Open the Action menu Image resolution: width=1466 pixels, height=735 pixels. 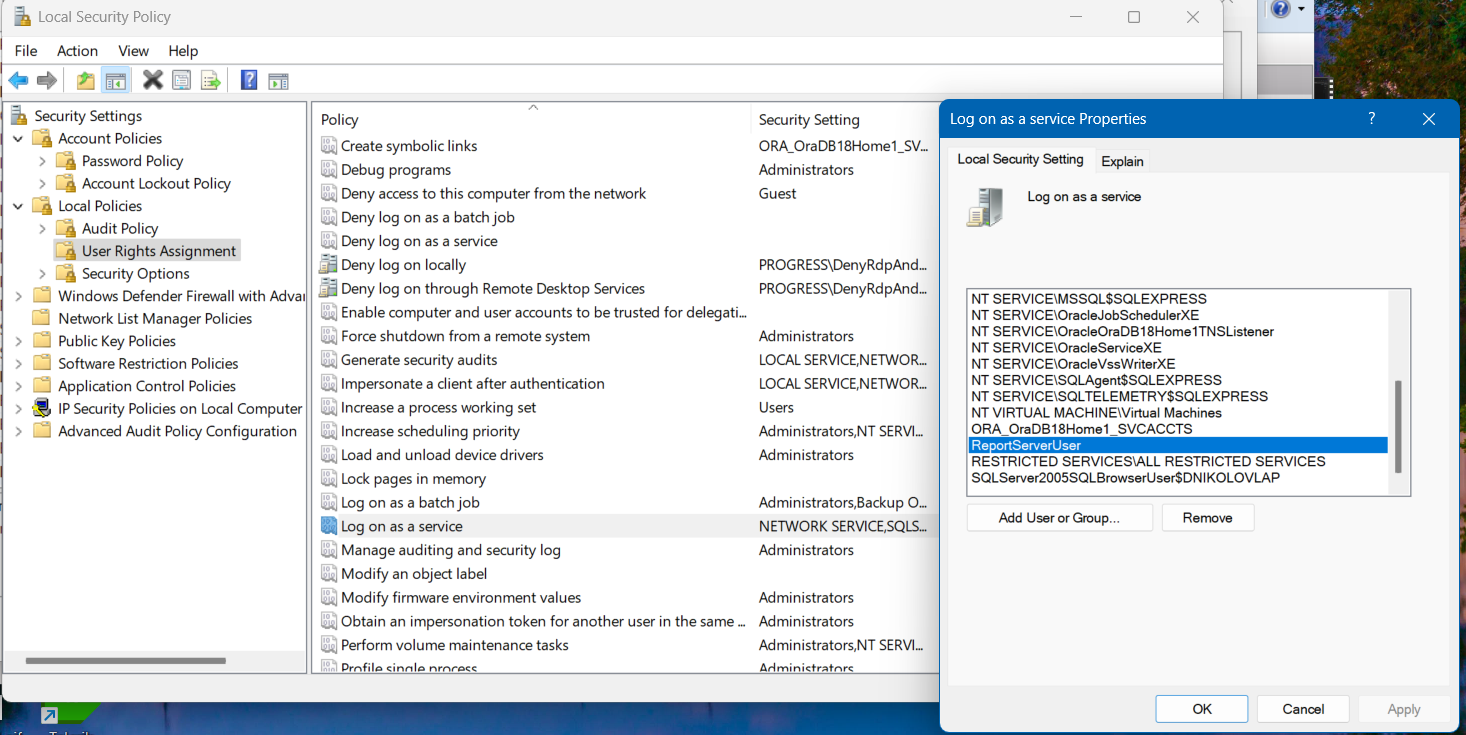(77, 51)
